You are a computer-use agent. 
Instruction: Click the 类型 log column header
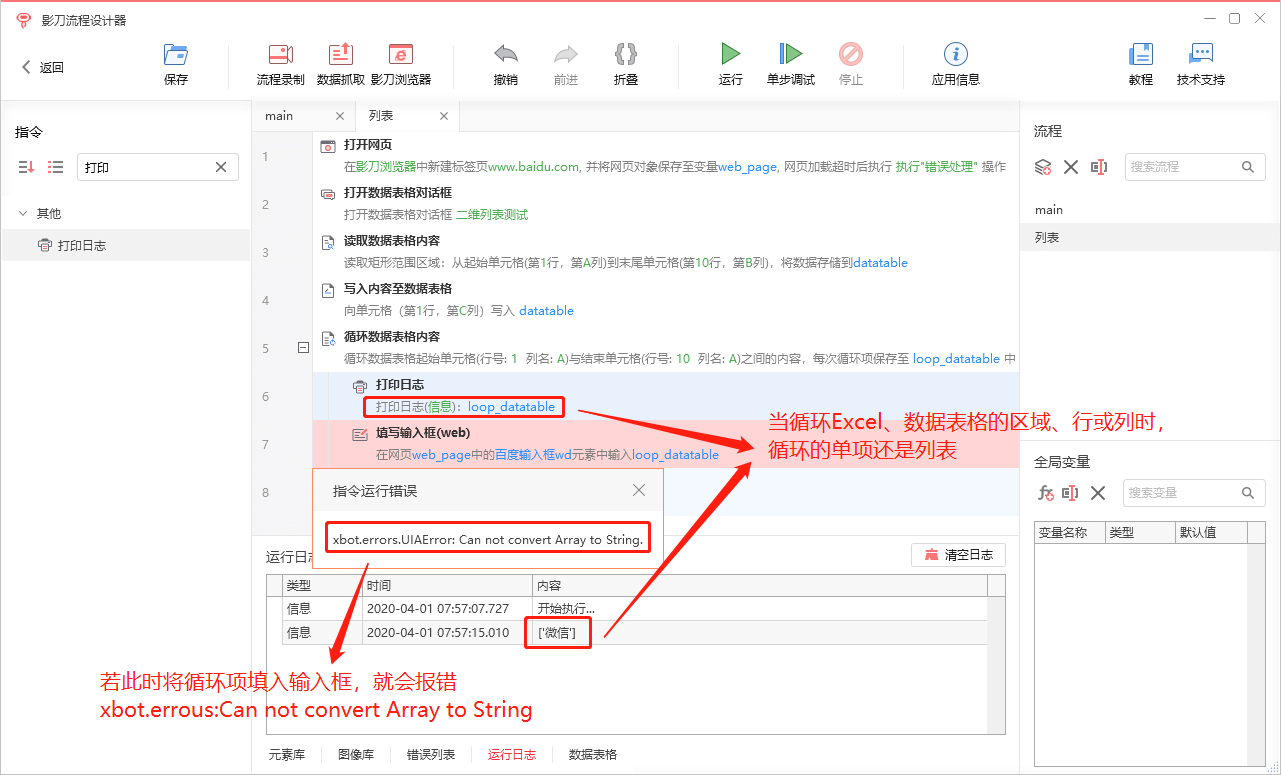coord(323,585)
